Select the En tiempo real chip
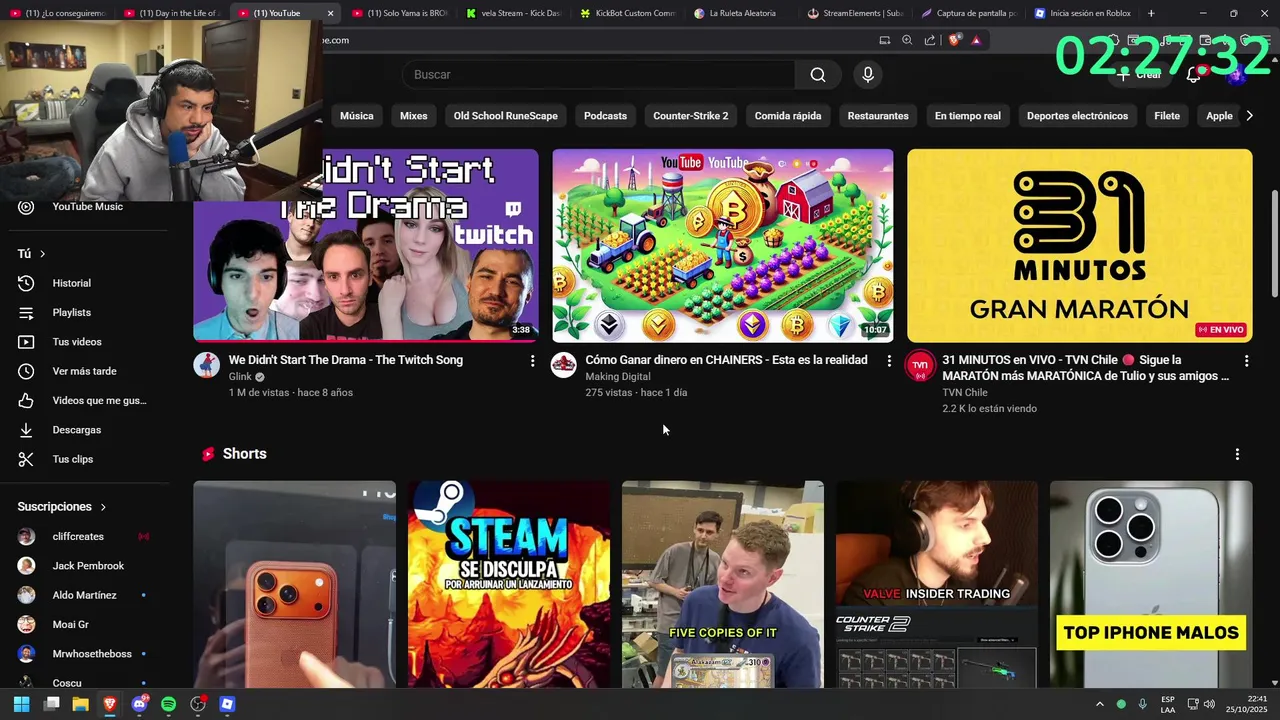 tap(968, 116)
